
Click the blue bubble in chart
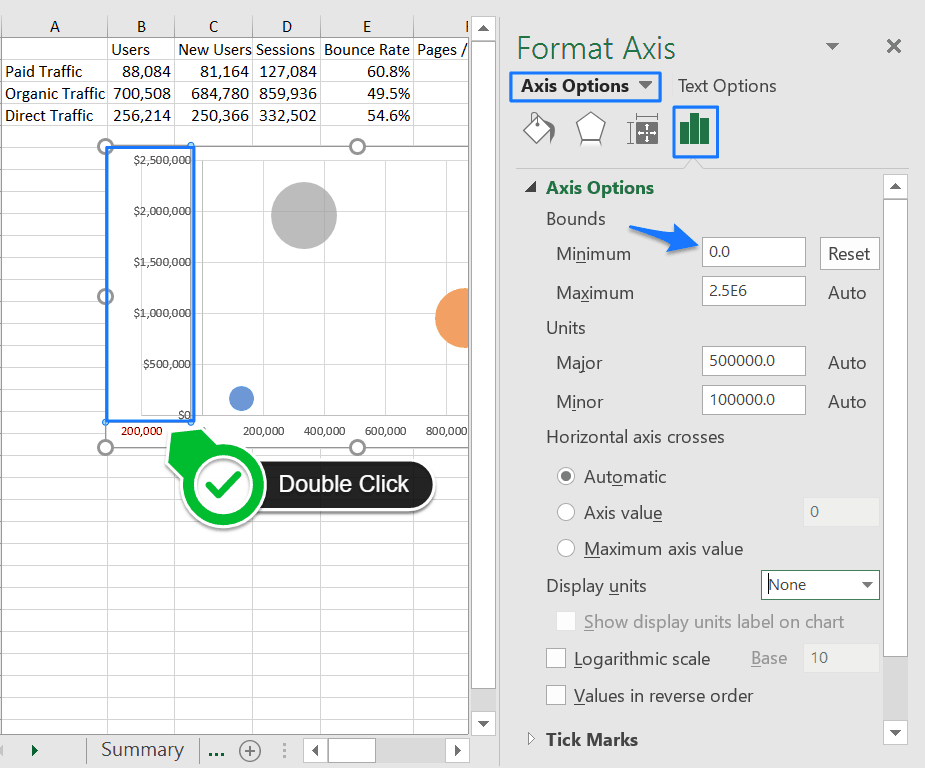[x=241, y=398]
